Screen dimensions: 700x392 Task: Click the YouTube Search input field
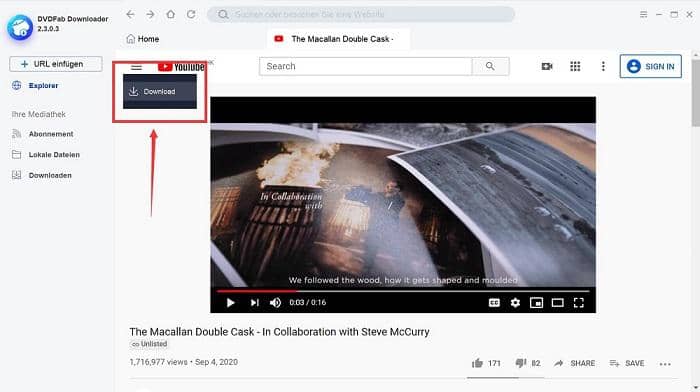[365, 66]
